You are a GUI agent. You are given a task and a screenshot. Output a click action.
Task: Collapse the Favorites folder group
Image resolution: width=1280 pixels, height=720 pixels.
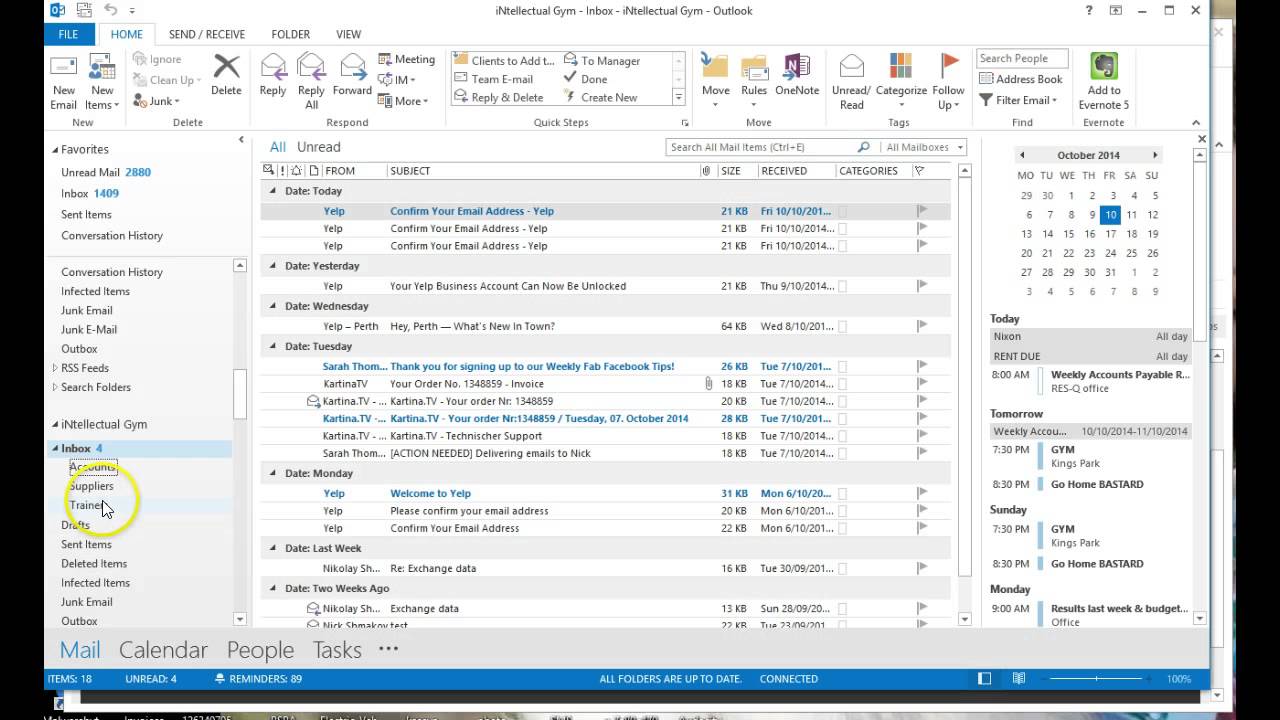(x=55, y=150)
